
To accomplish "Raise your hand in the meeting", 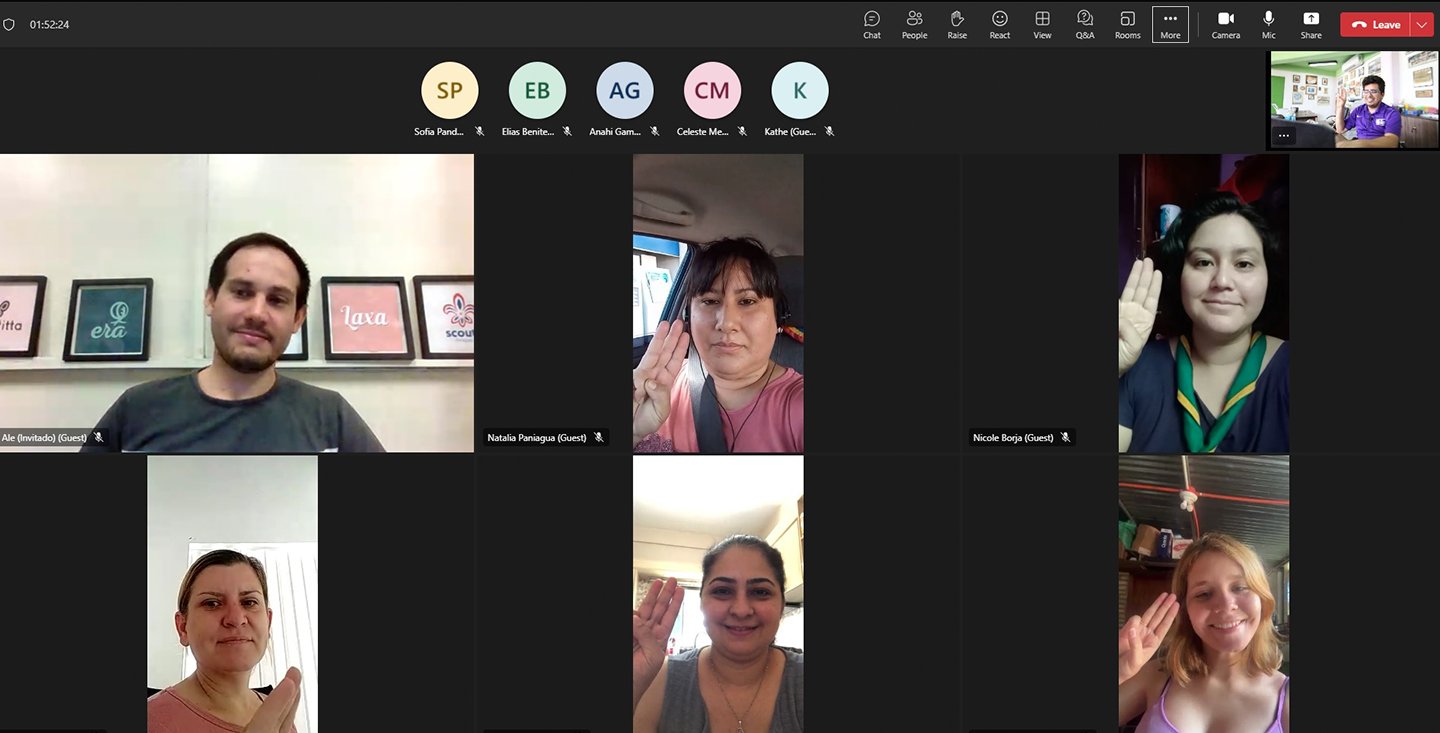I will (957, 24).
